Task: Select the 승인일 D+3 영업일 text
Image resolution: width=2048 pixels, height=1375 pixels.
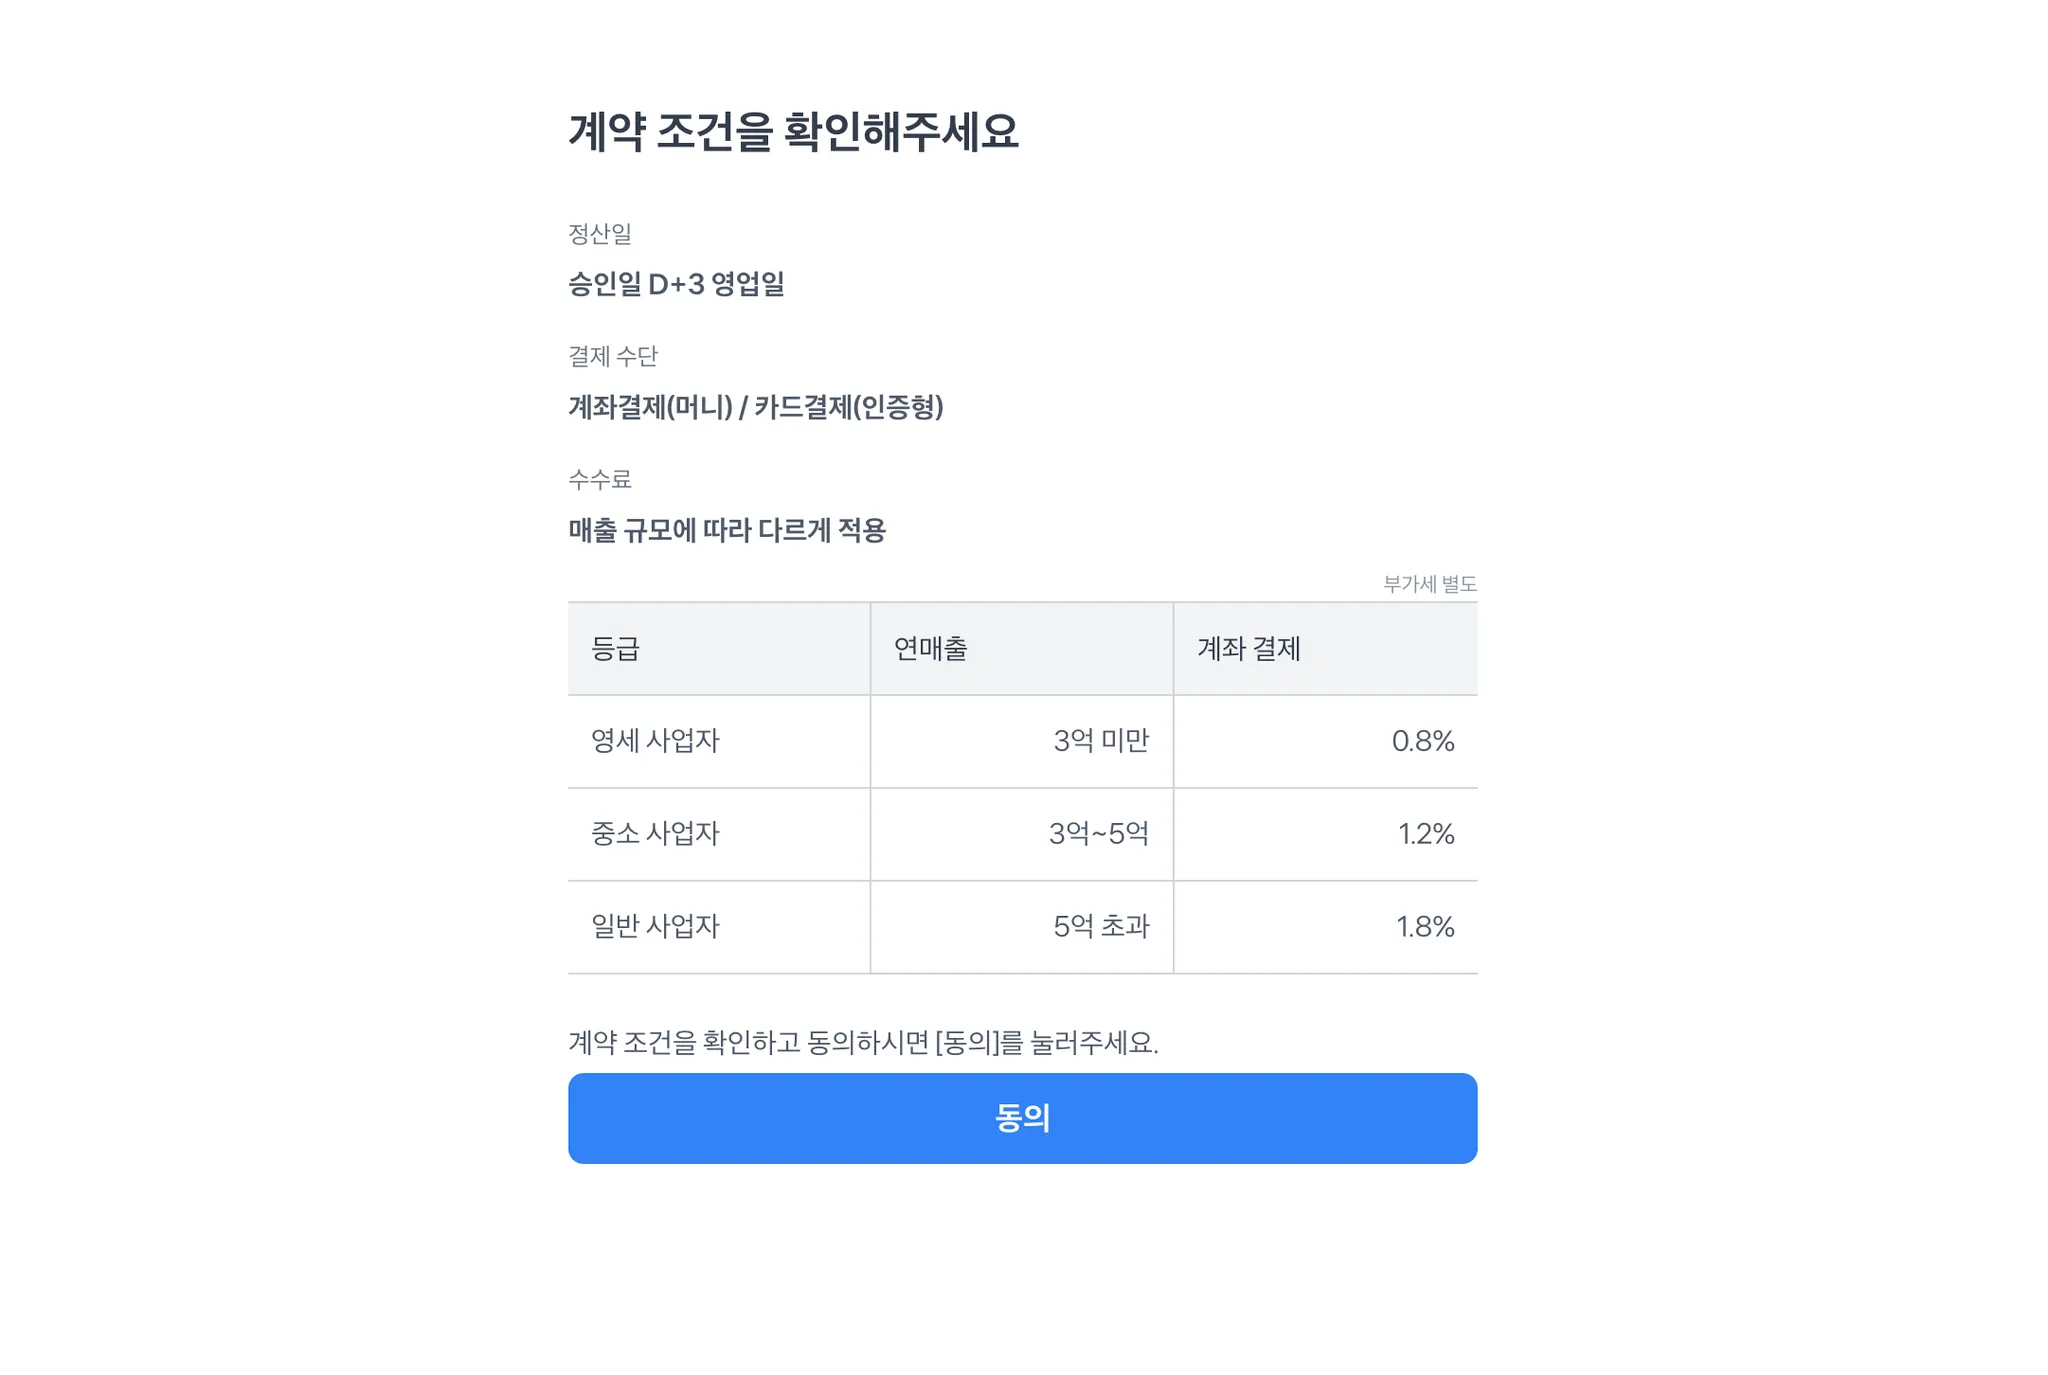Action: 676,285
